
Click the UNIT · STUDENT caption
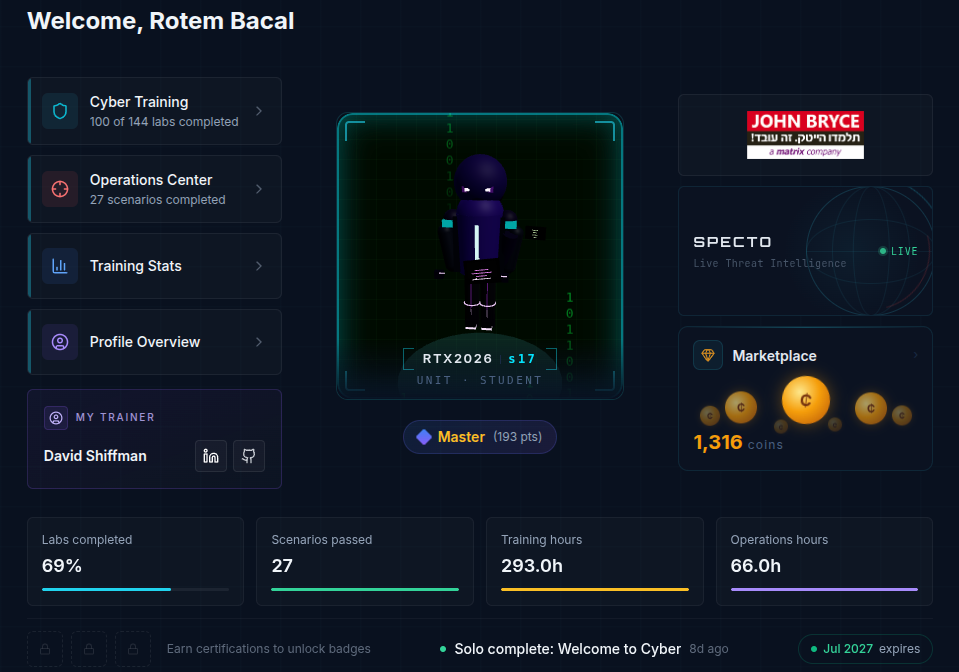[x=480, y=380]
